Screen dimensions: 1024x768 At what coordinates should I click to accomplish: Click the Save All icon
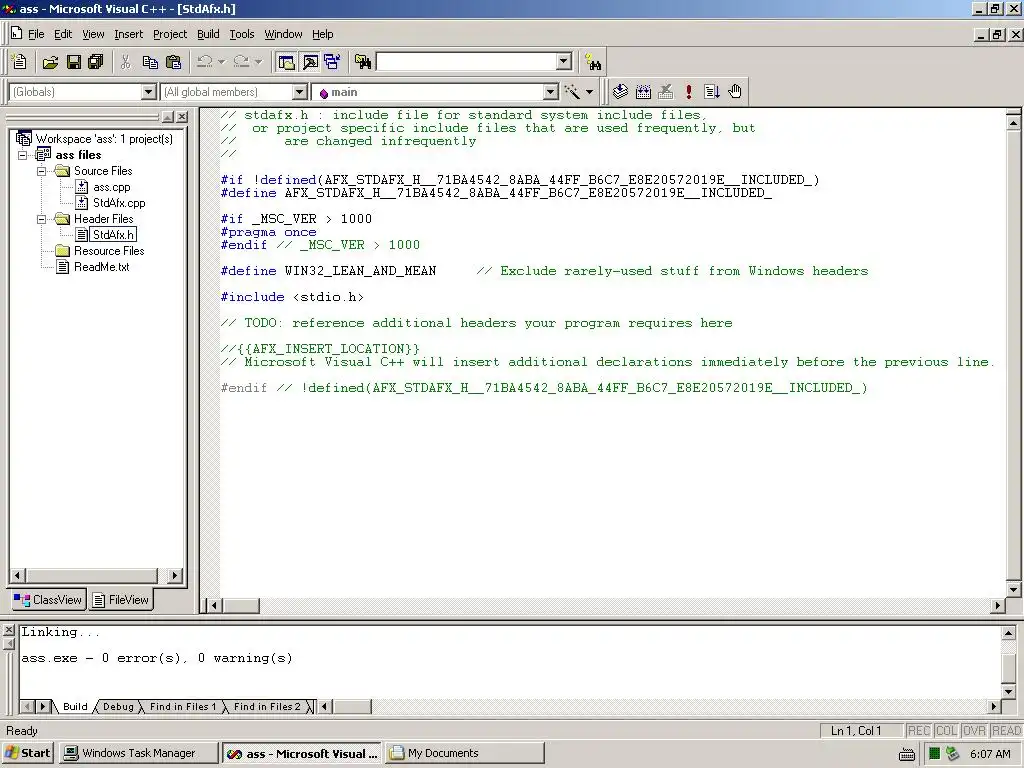(95, 62)
